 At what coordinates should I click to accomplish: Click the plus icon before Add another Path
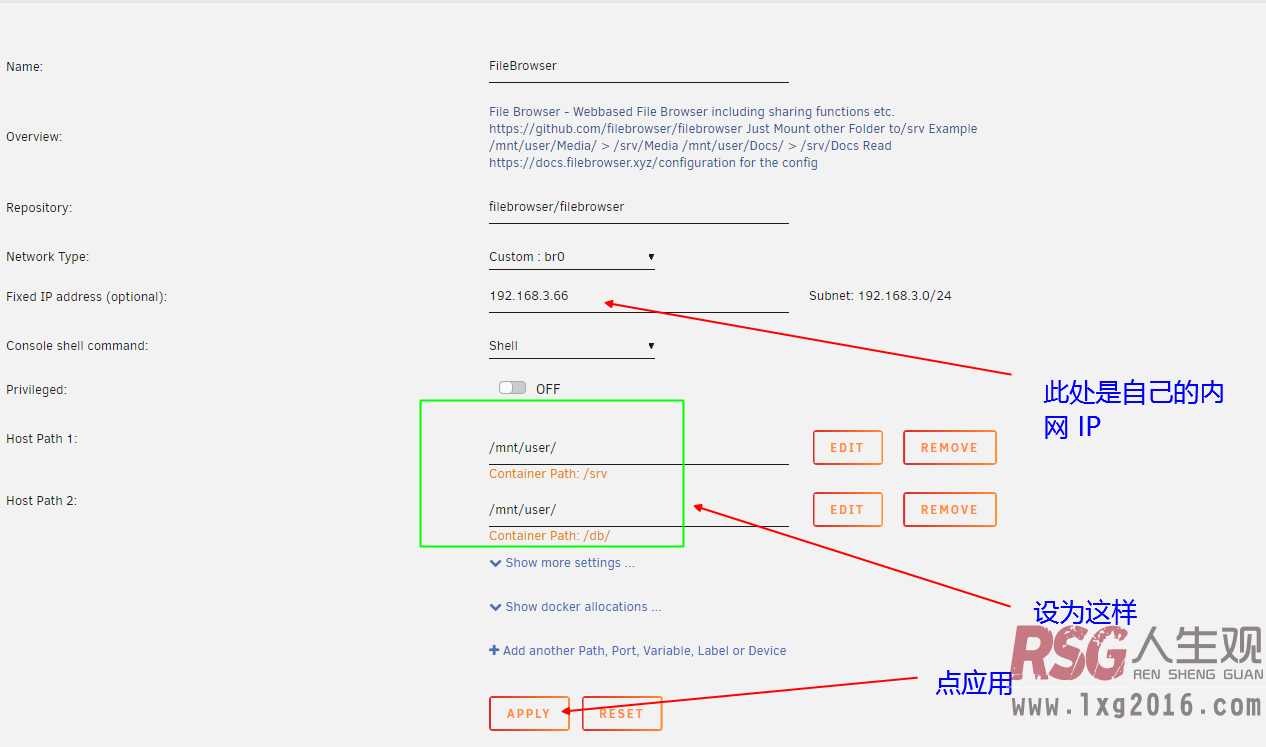[494, 651]
